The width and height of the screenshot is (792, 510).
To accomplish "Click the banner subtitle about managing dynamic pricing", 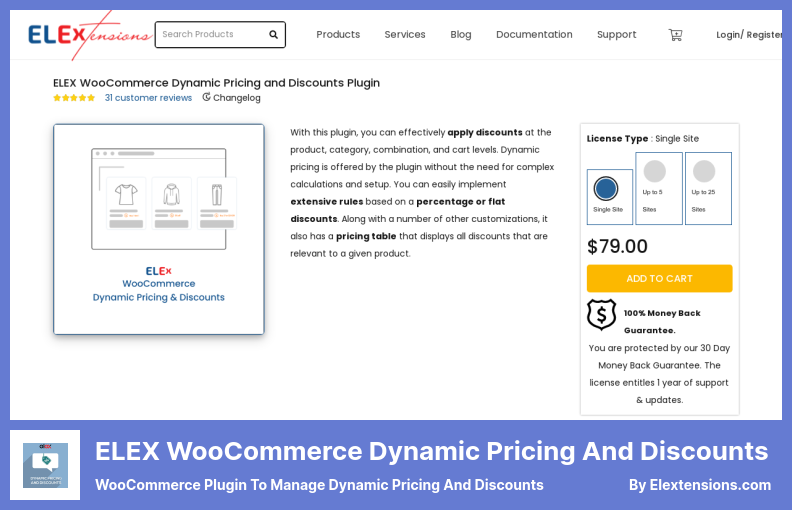I will (x=319, y=485).
